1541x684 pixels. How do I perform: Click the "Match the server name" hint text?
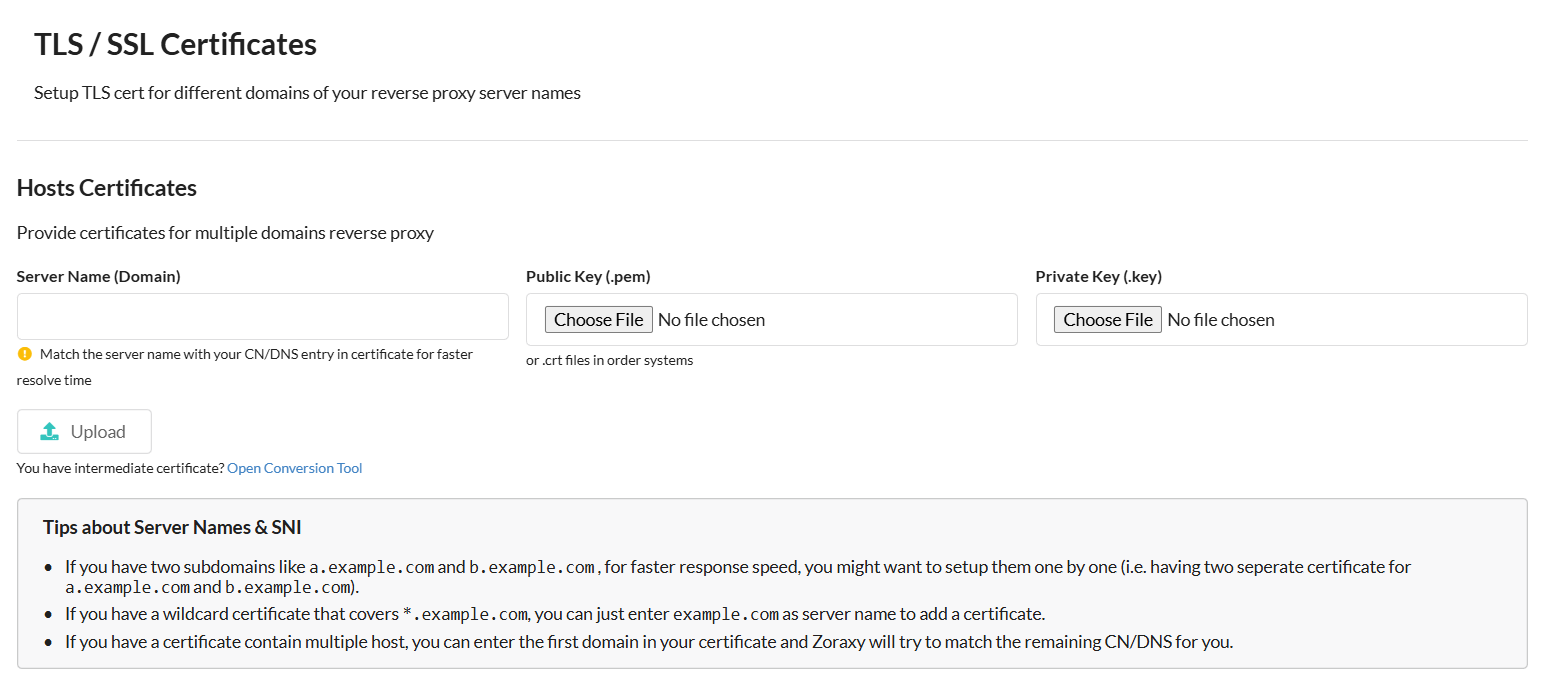256,354
